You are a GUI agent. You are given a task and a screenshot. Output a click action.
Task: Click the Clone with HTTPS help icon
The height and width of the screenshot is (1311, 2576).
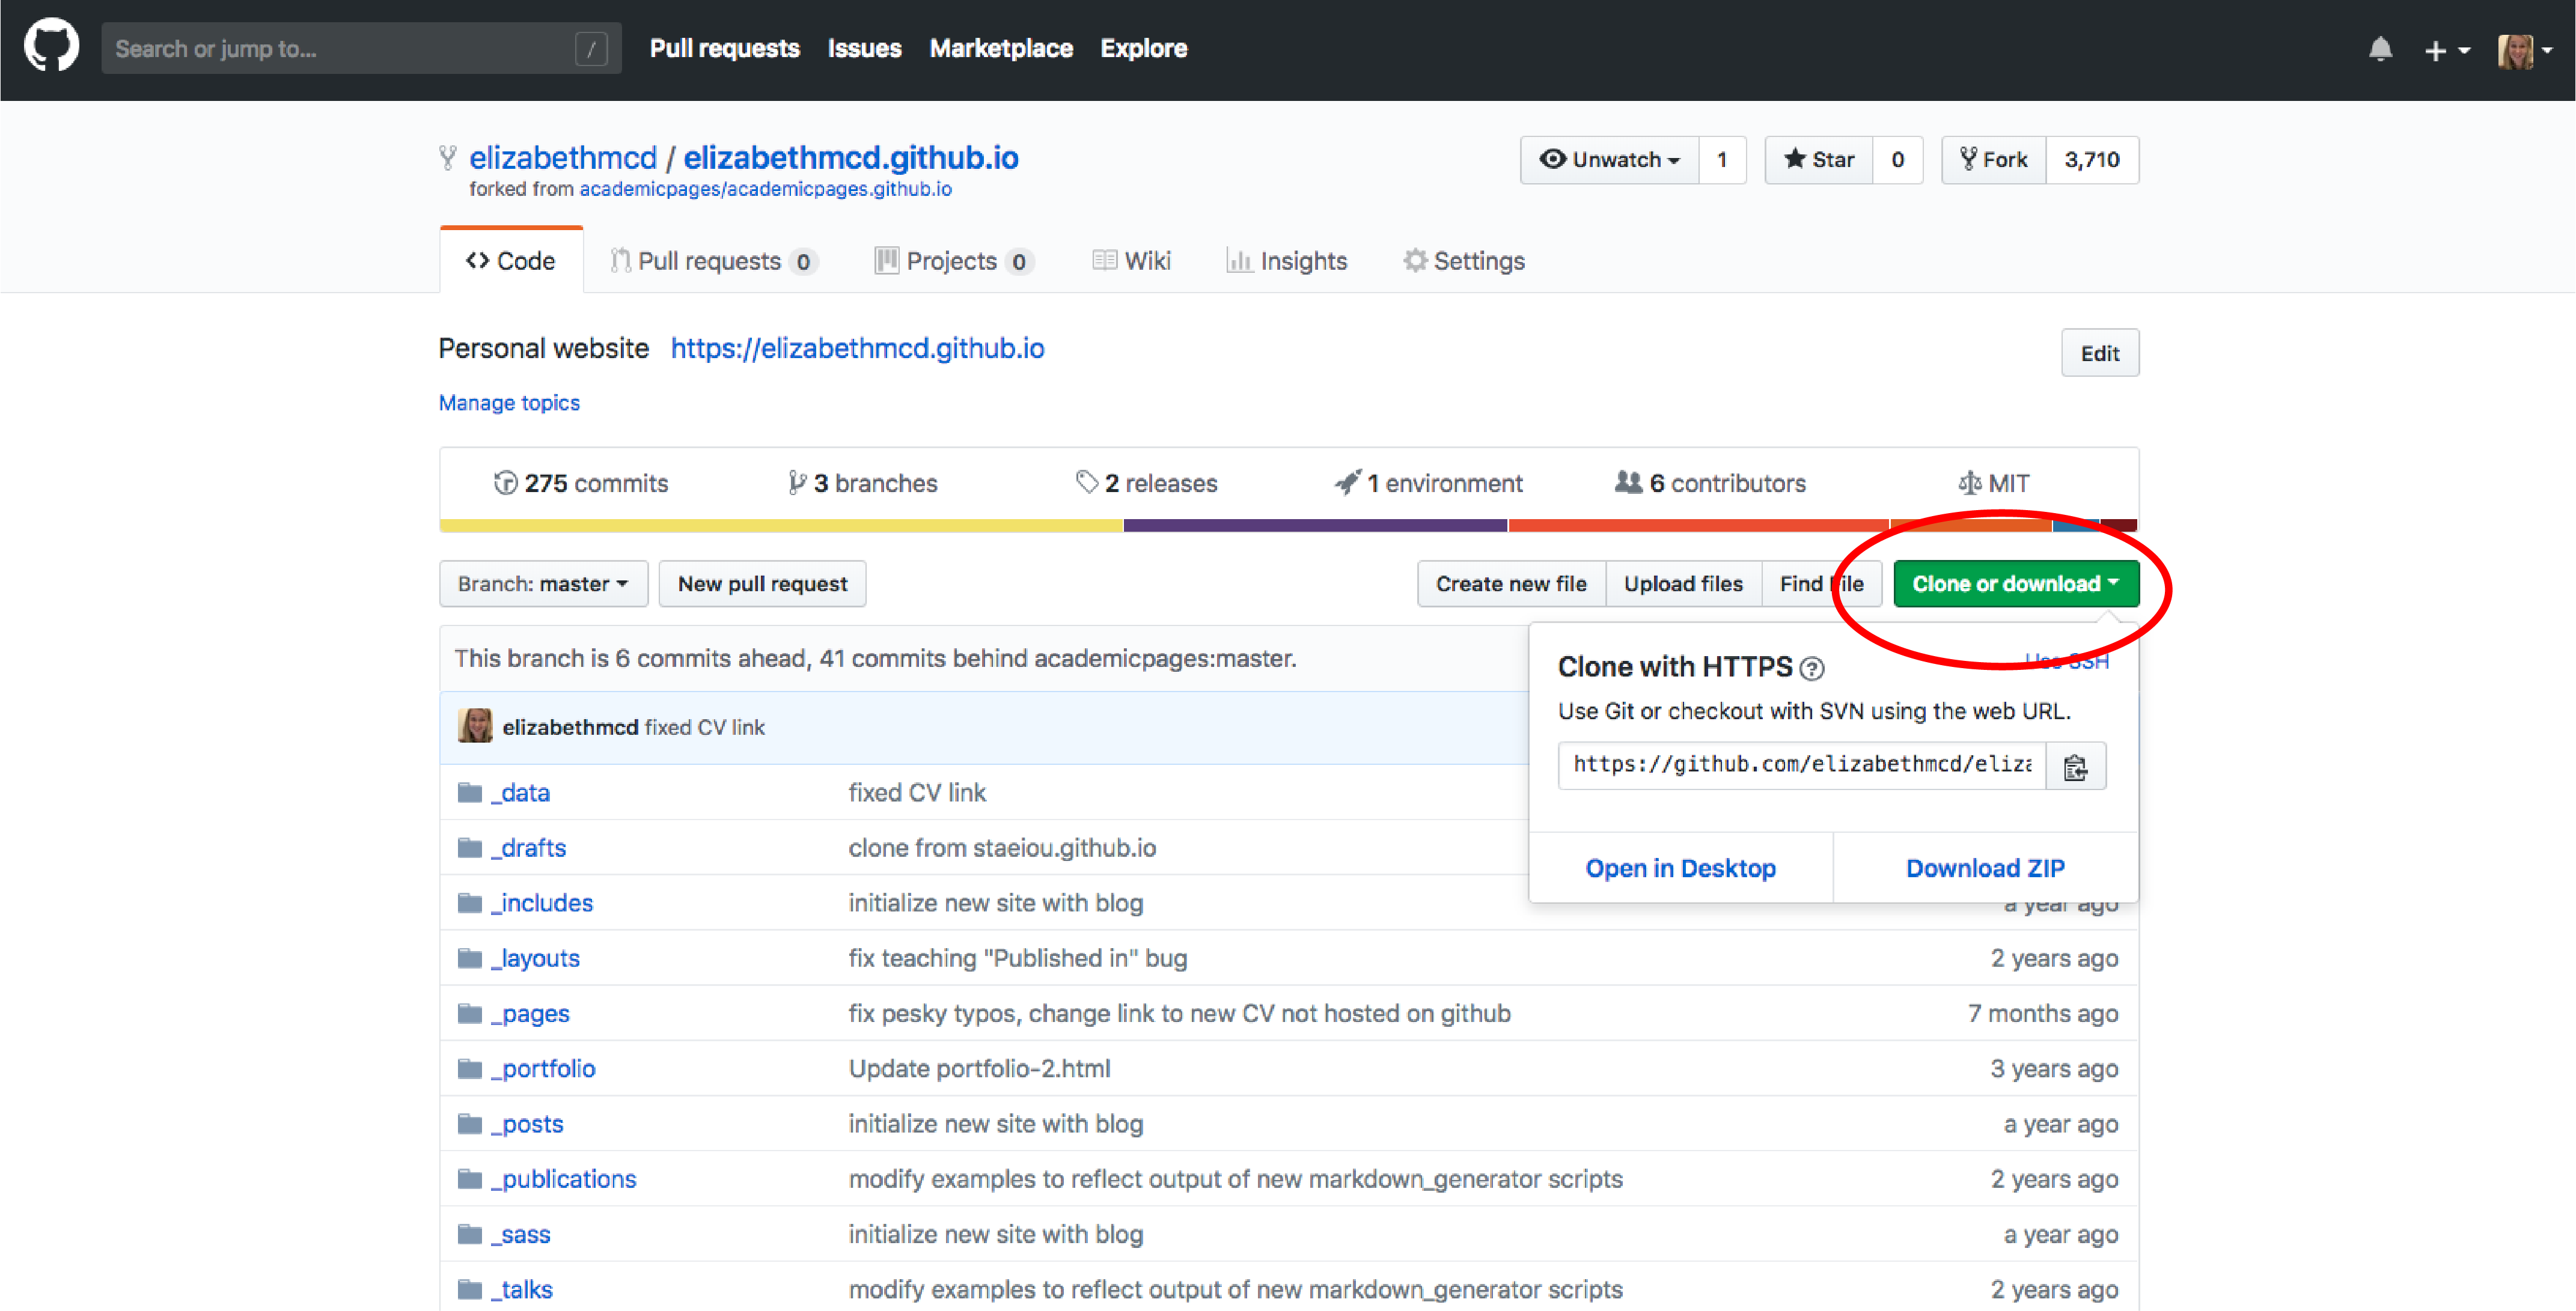tap(1811, 668)
